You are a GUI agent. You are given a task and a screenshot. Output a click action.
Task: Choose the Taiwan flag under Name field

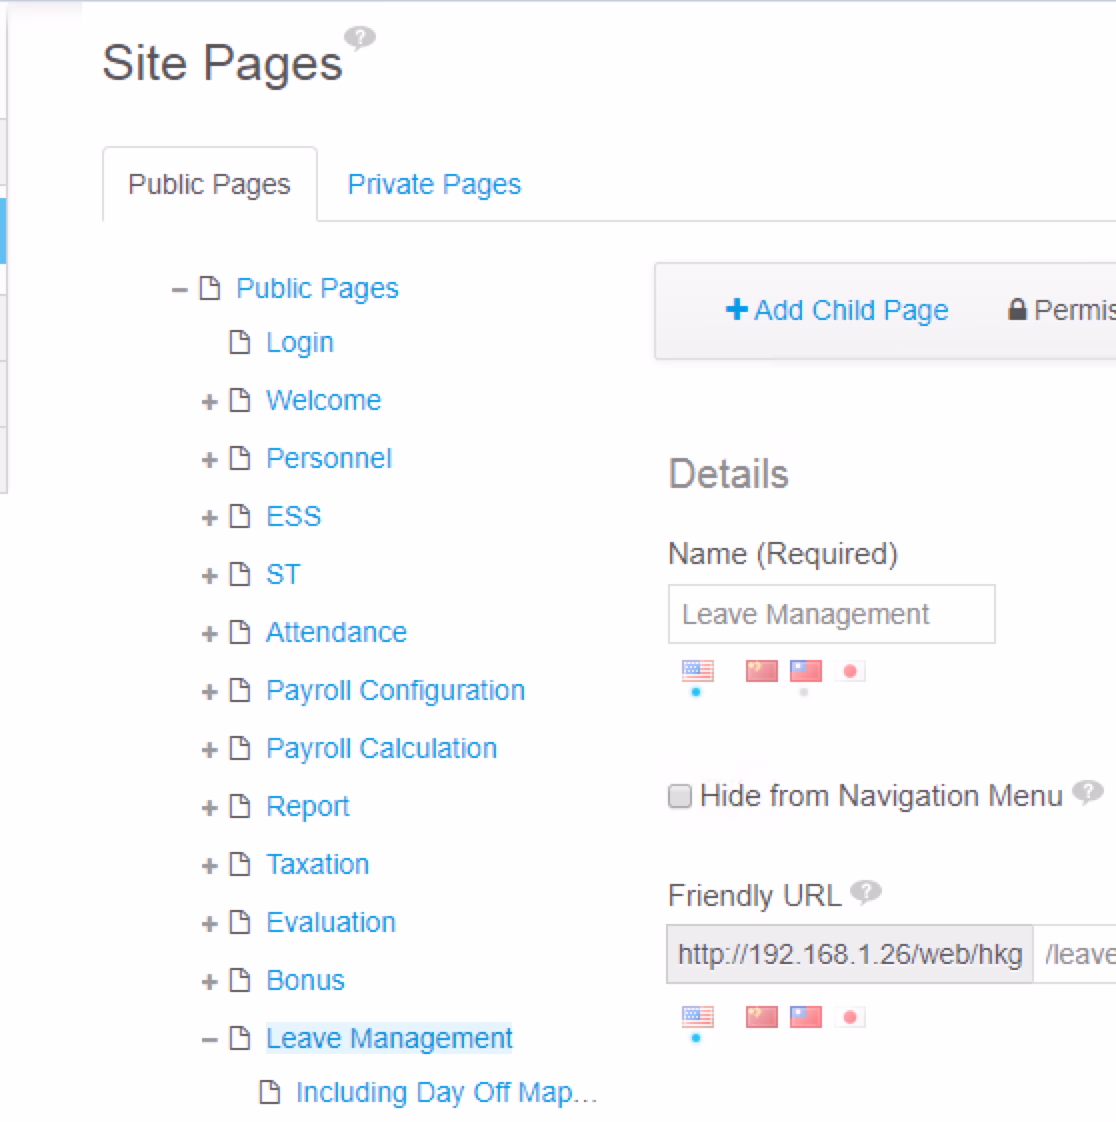pos(805,671)
